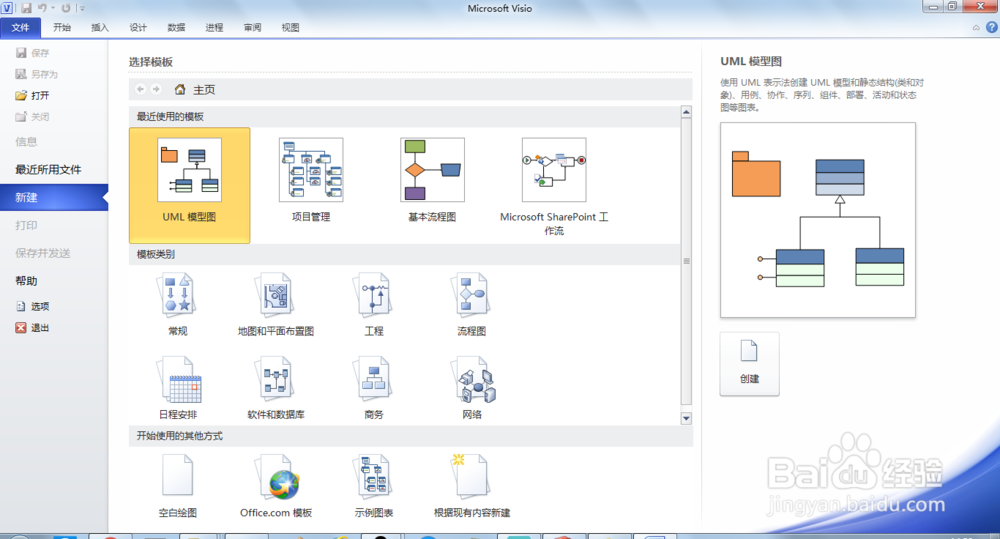Switch to the 数据 tab
Image resolution: width=1000 pixels, height=539 pixels.
[x=176, y=27]
